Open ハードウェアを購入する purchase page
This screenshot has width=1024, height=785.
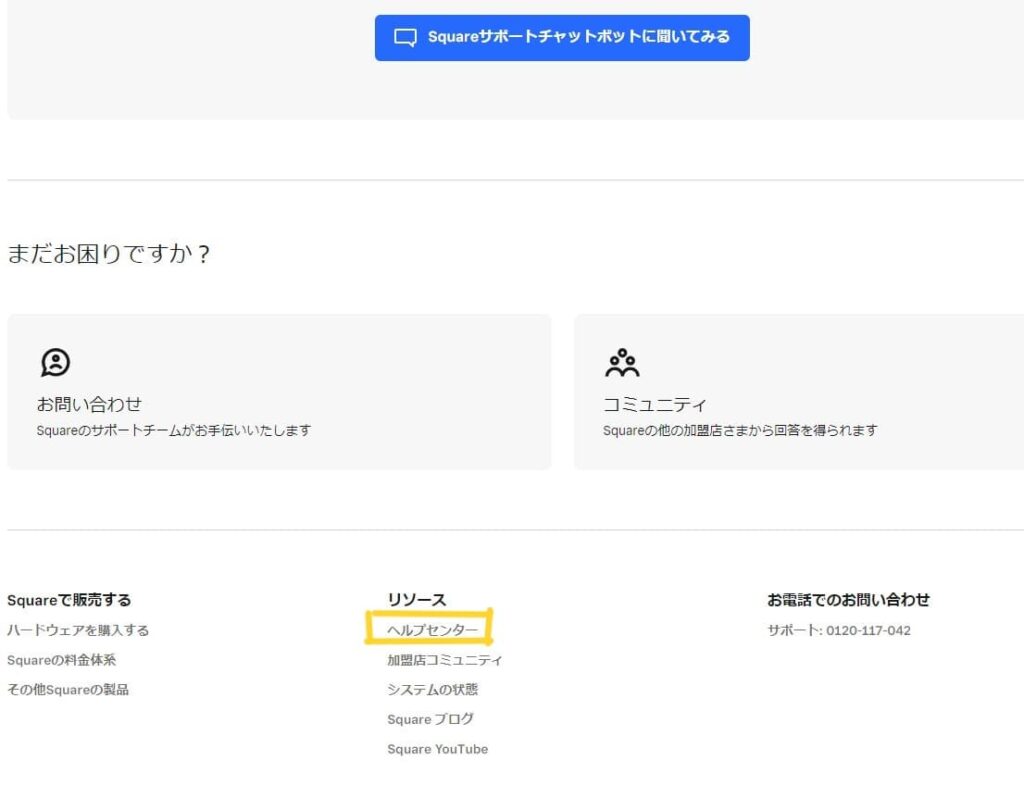coord(80,630)
